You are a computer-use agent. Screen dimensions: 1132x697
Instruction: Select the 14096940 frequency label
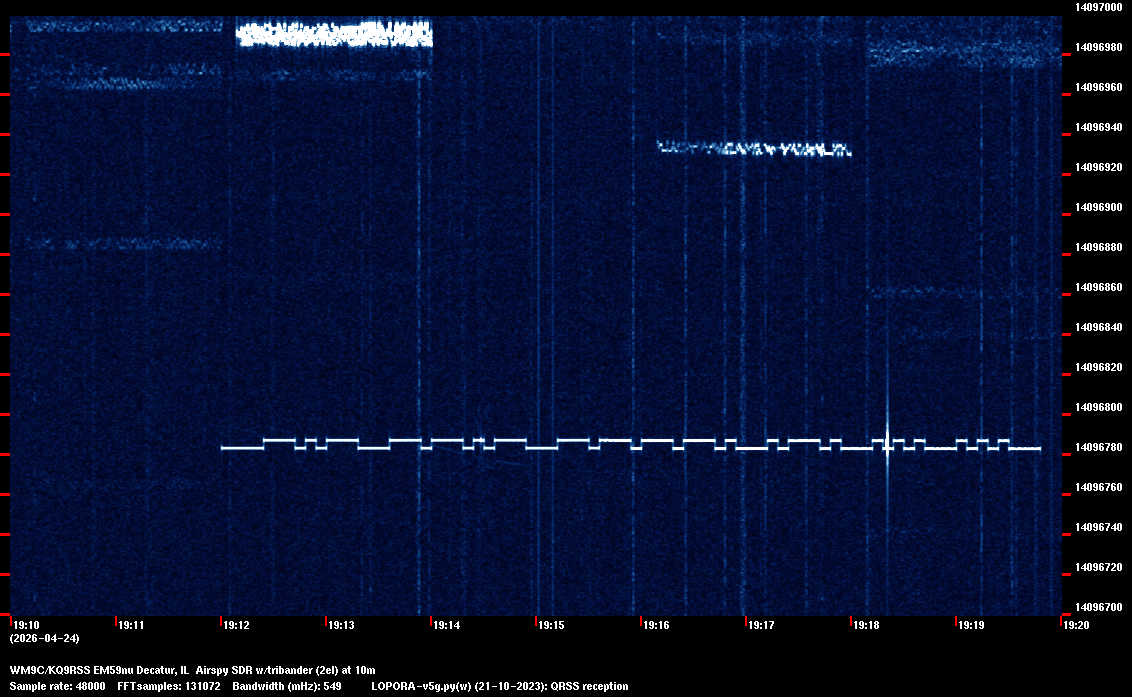(1098, 127)
